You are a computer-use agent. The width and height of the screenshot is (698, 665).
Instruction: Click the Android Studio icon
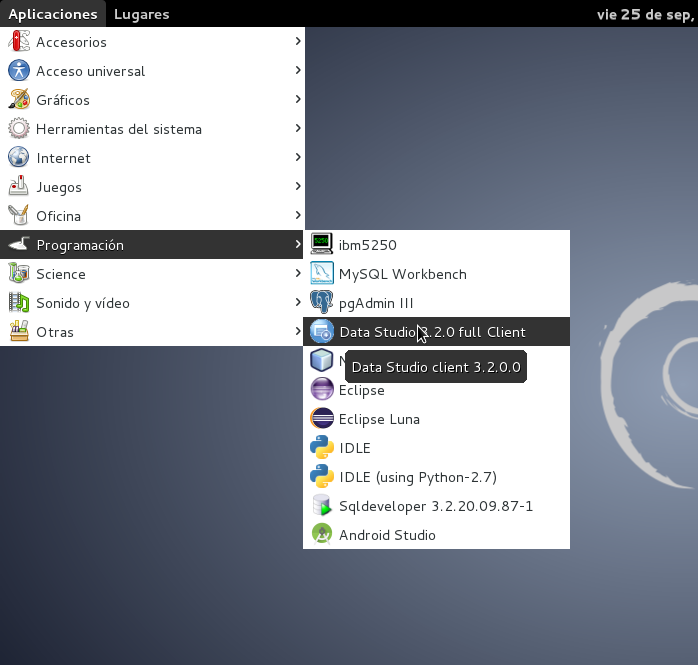tap(321, 535)
